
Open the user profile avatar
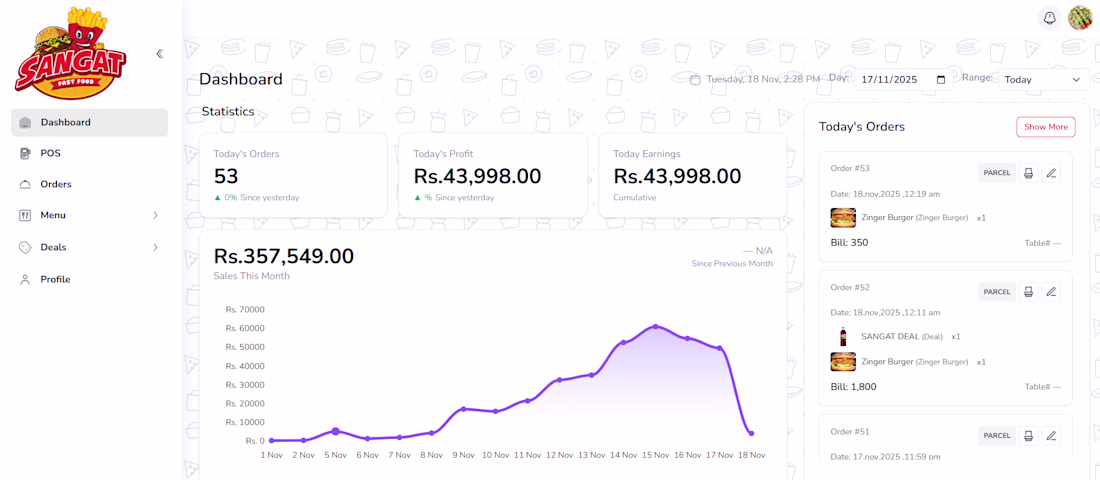pos(1080,18)
